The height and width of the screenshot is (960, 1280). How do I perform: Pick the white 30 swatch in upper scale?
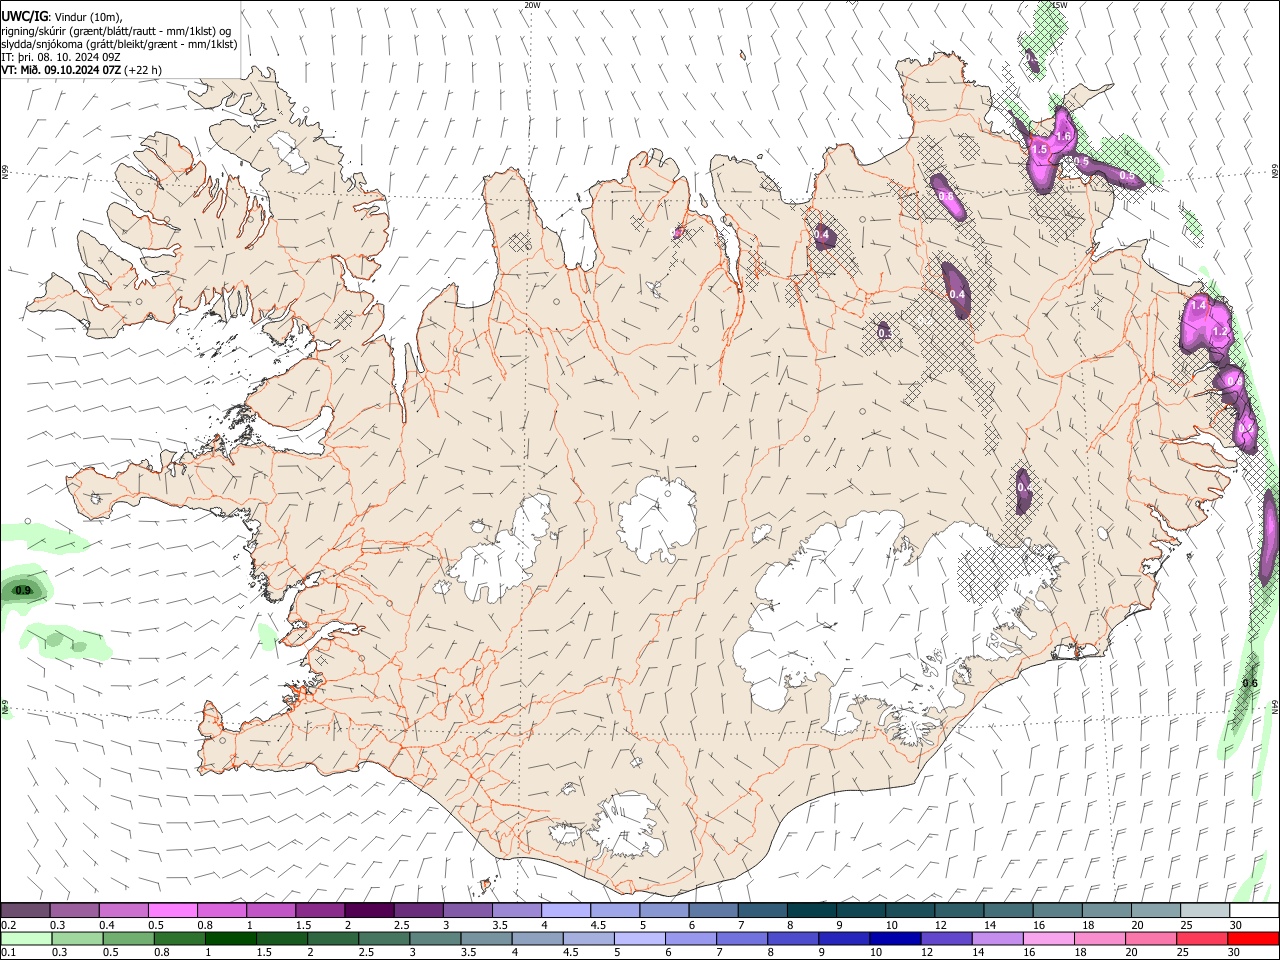coord(1254,910)
